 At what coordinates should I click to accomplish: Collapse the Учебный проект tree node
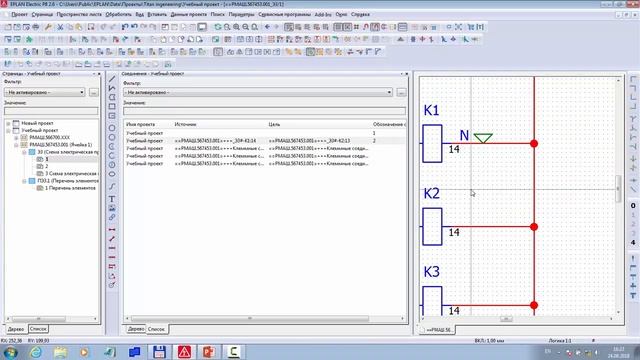[x=8, y=131]
